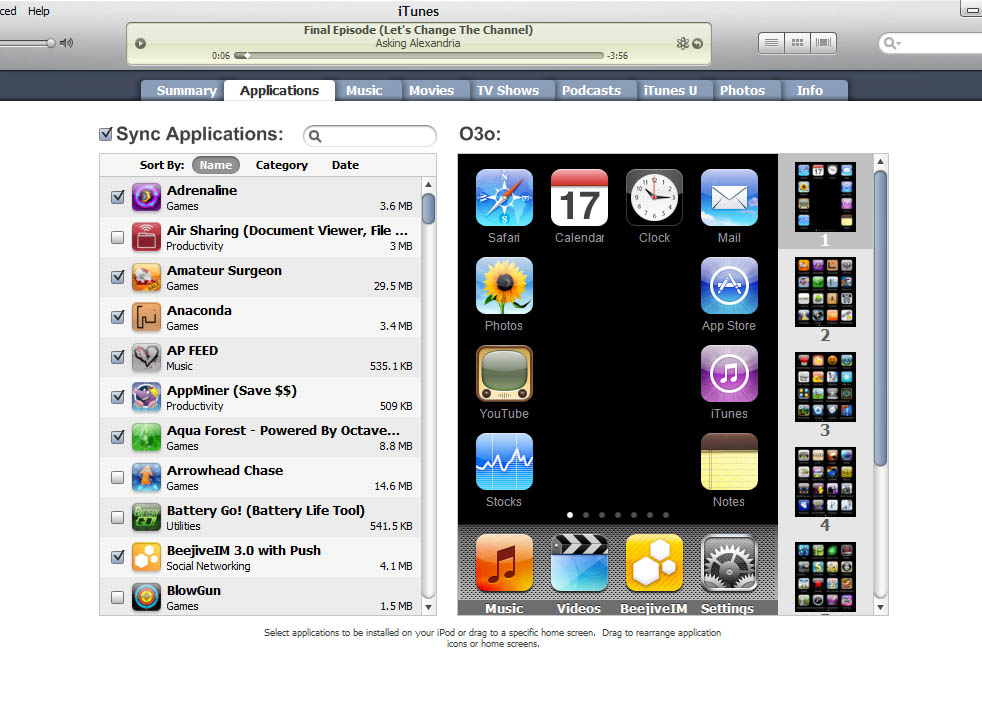Viewport: 982px width, 719px height.
Task: Uncheck the Sync Applications checkbox
Action: tap(105, 132)
